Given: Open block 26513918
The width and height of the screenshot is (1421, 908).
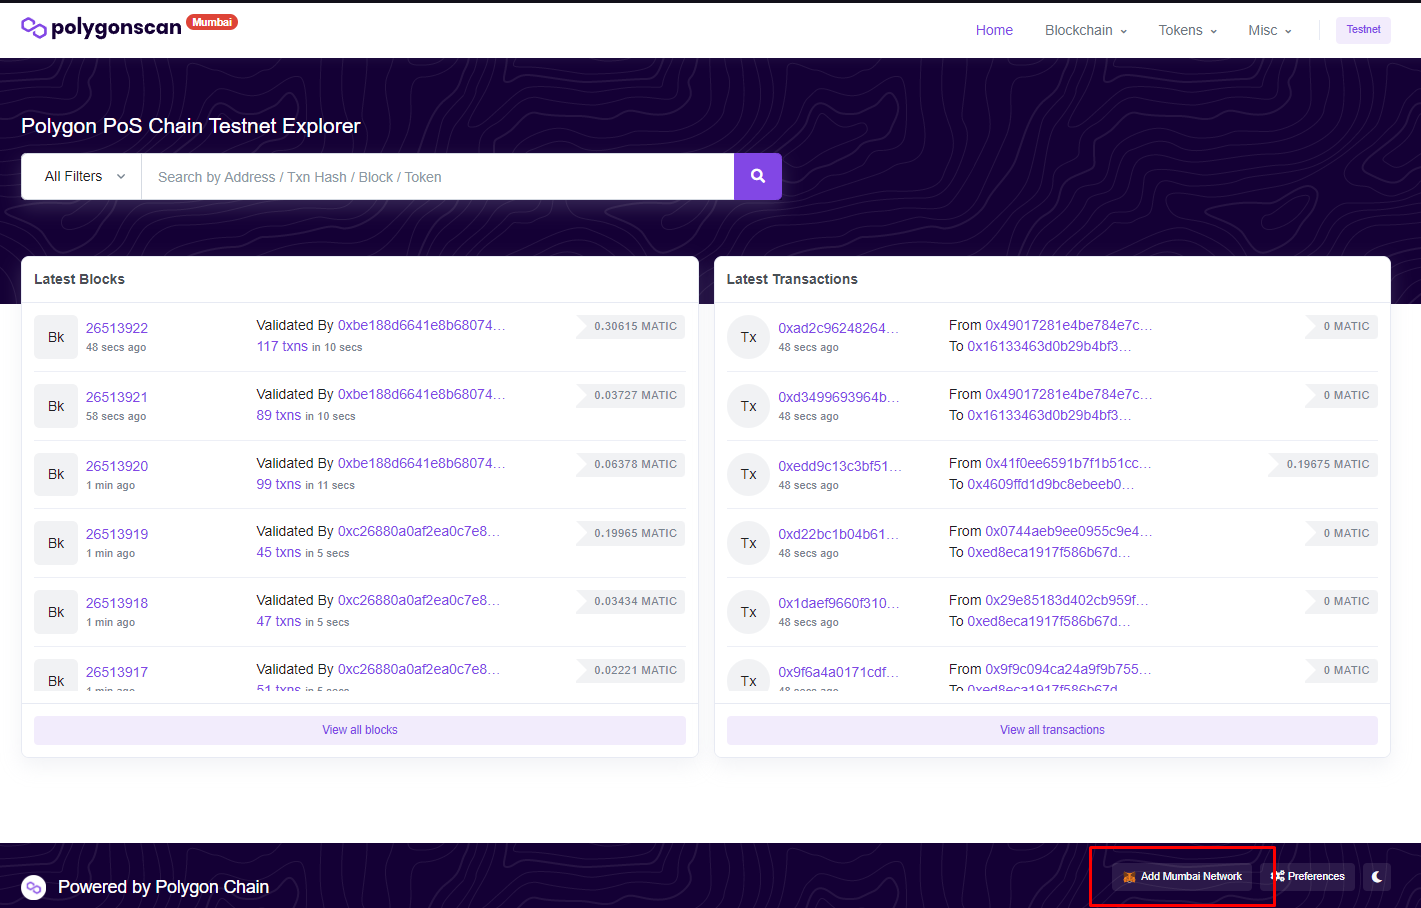Looking at the screenshot, I should (117, 603).
